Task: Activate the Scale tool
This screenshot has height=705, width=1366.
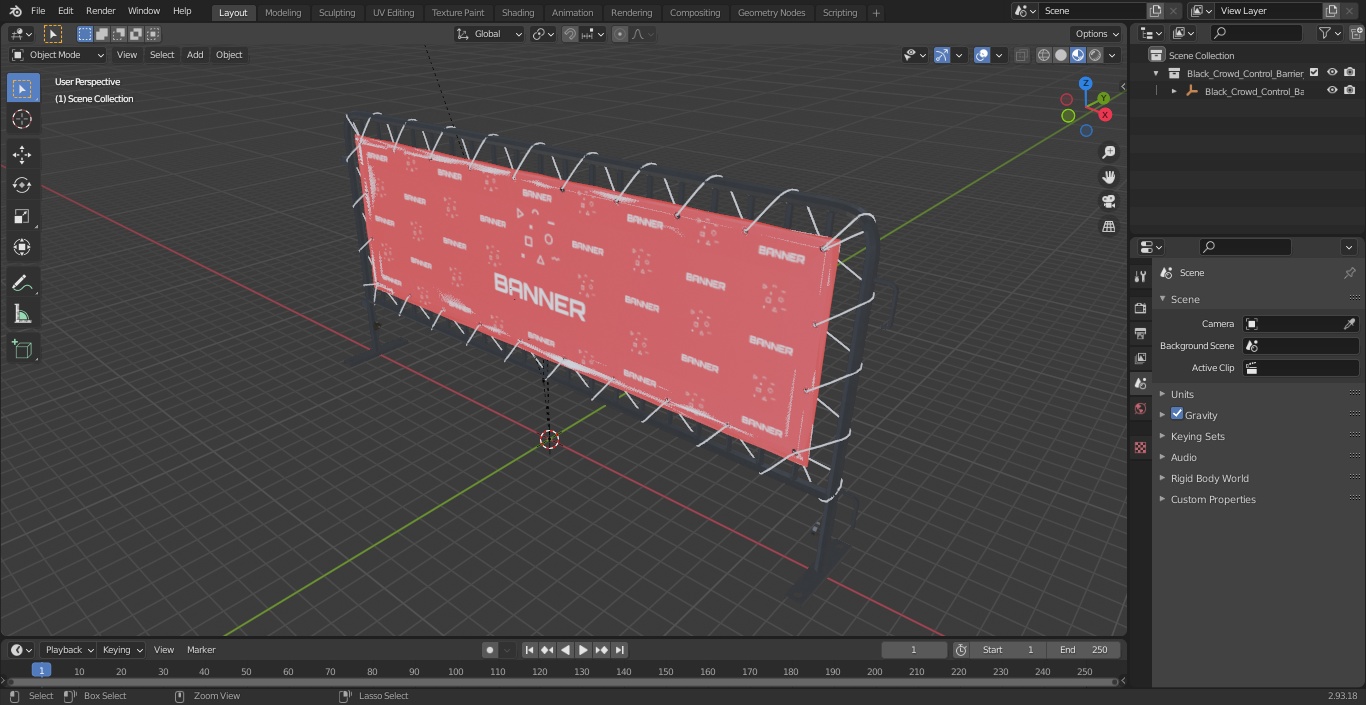Action: pyautogui.click(x=22, y=216)
